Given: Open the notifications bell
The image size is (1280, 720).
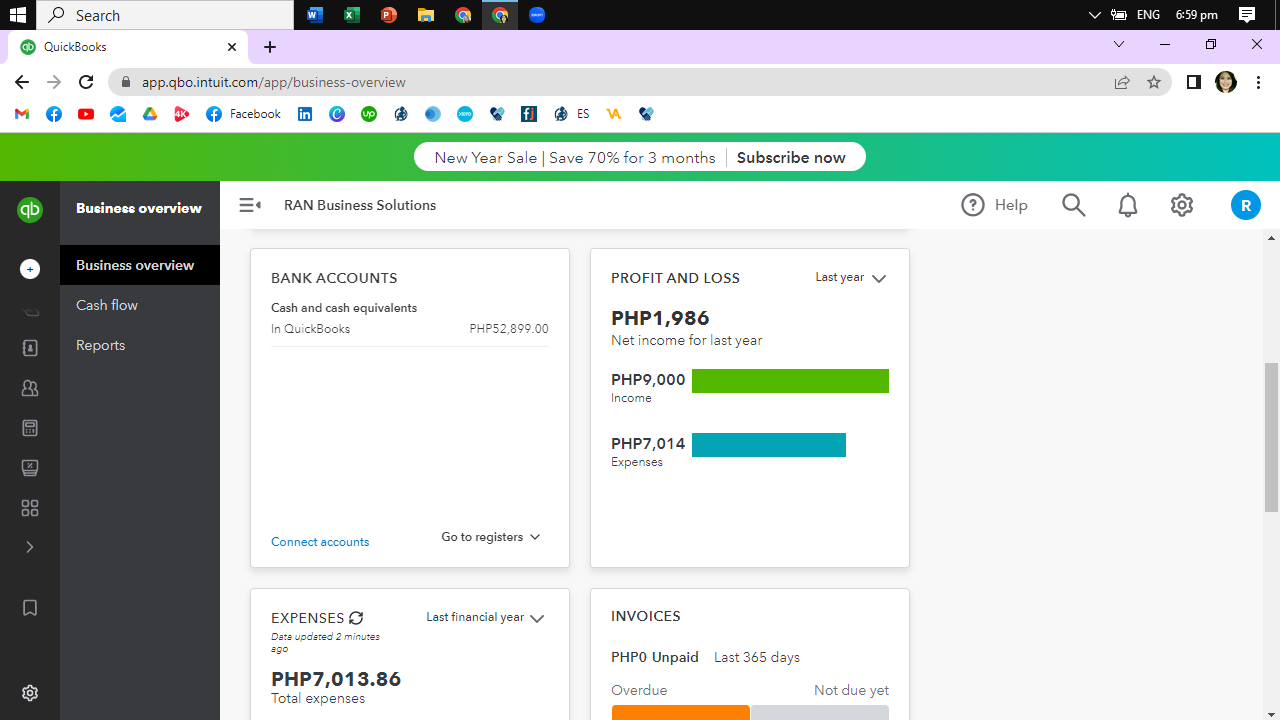Looking at the screenshot, I should 1127,205.
